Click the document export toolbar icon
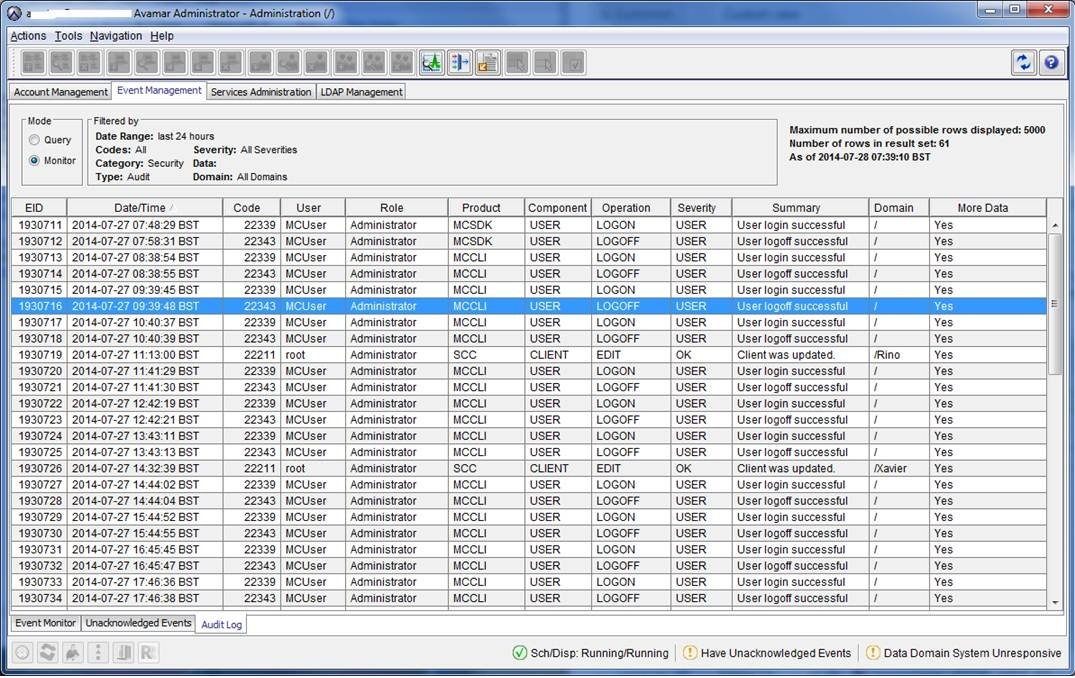 click(488, 63)
